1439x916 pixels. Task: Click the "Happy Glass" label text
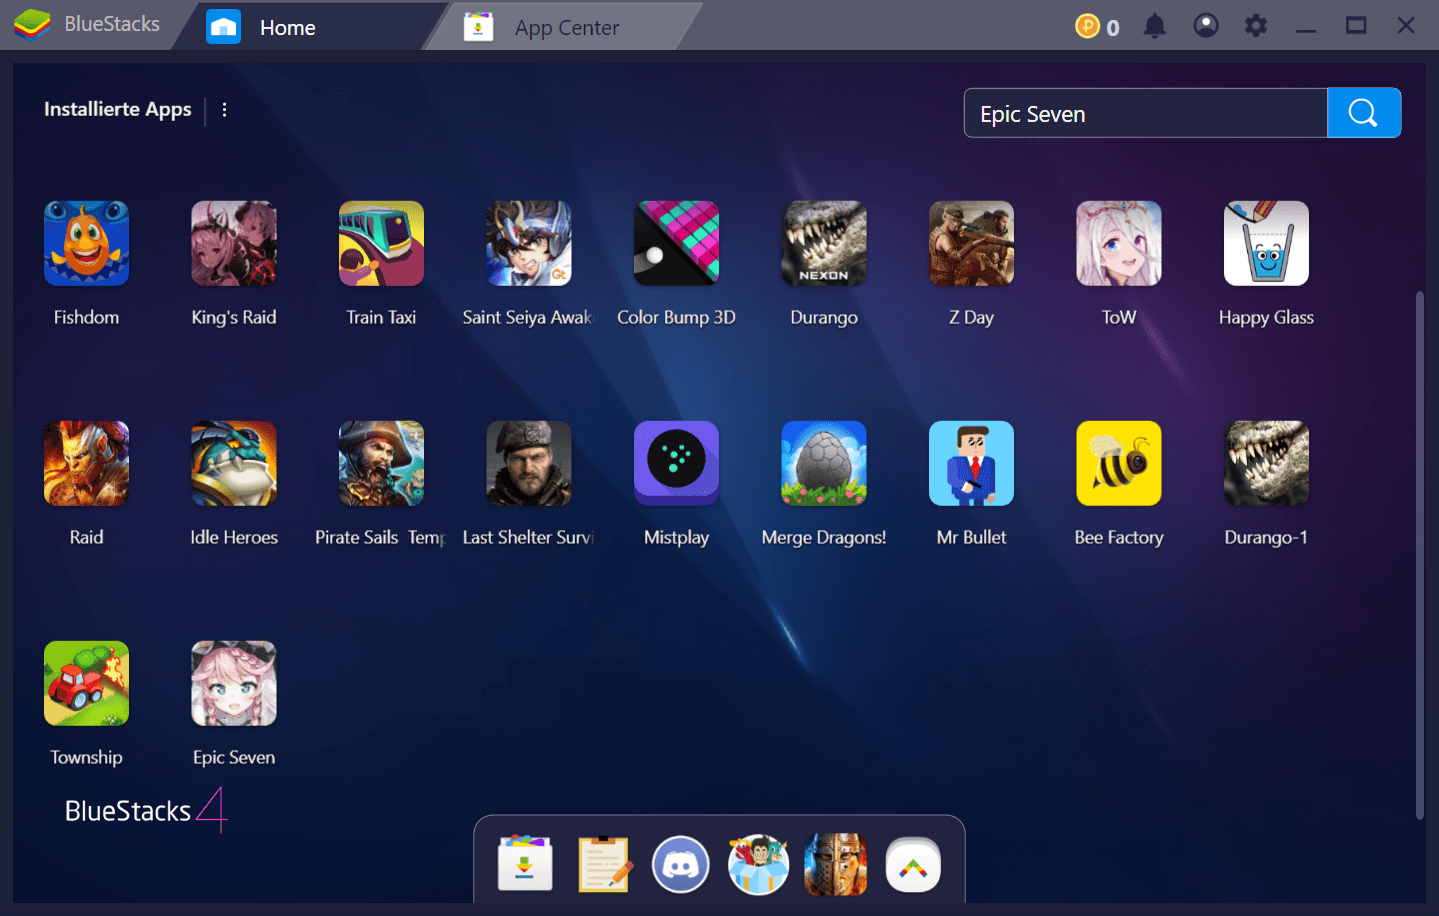point(1266,318)
